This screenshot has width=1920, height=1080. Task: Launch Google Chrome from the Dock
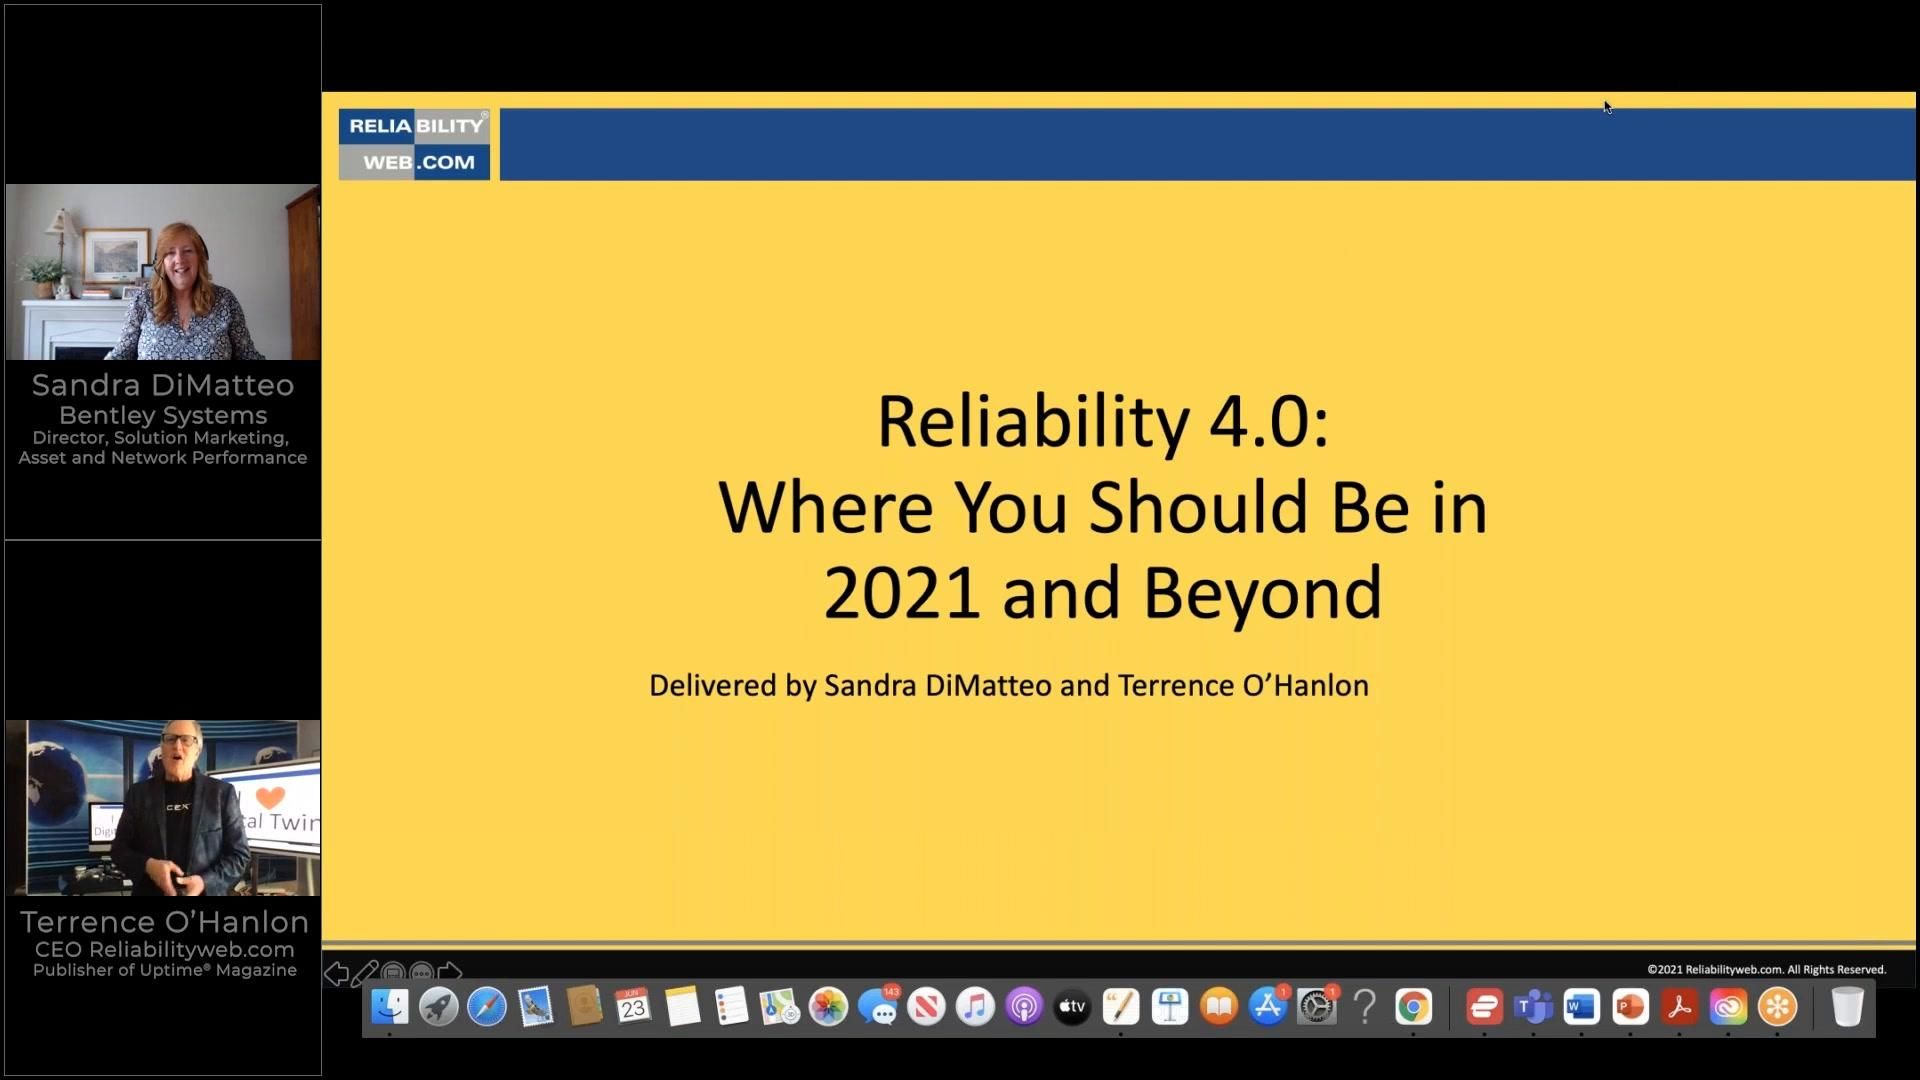(1413, 1008)
